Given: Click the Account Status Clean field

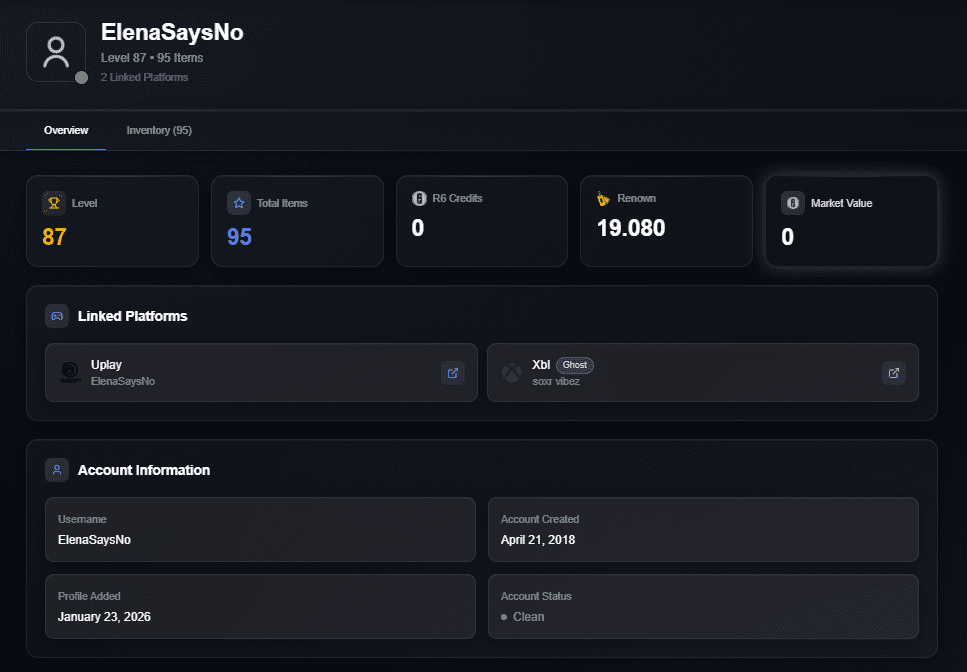Looking at the screenshot, I should click(x=702, y=607).
